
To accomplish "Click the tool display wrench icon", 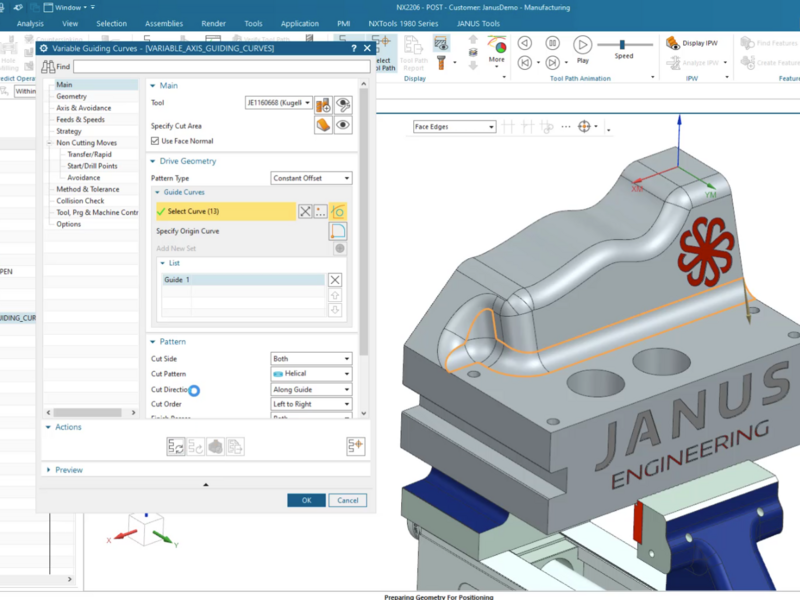I will tap(343, 105).
